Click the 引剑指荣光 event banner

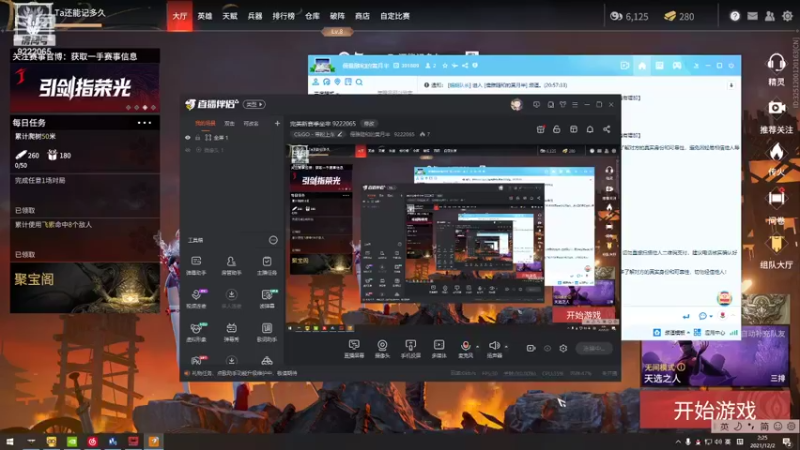85,88
